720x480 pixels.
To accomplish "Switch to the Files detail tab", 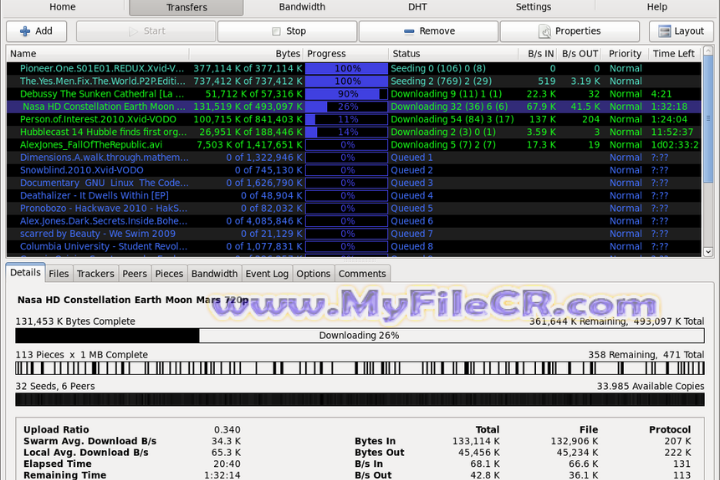I will click(59, 274).
